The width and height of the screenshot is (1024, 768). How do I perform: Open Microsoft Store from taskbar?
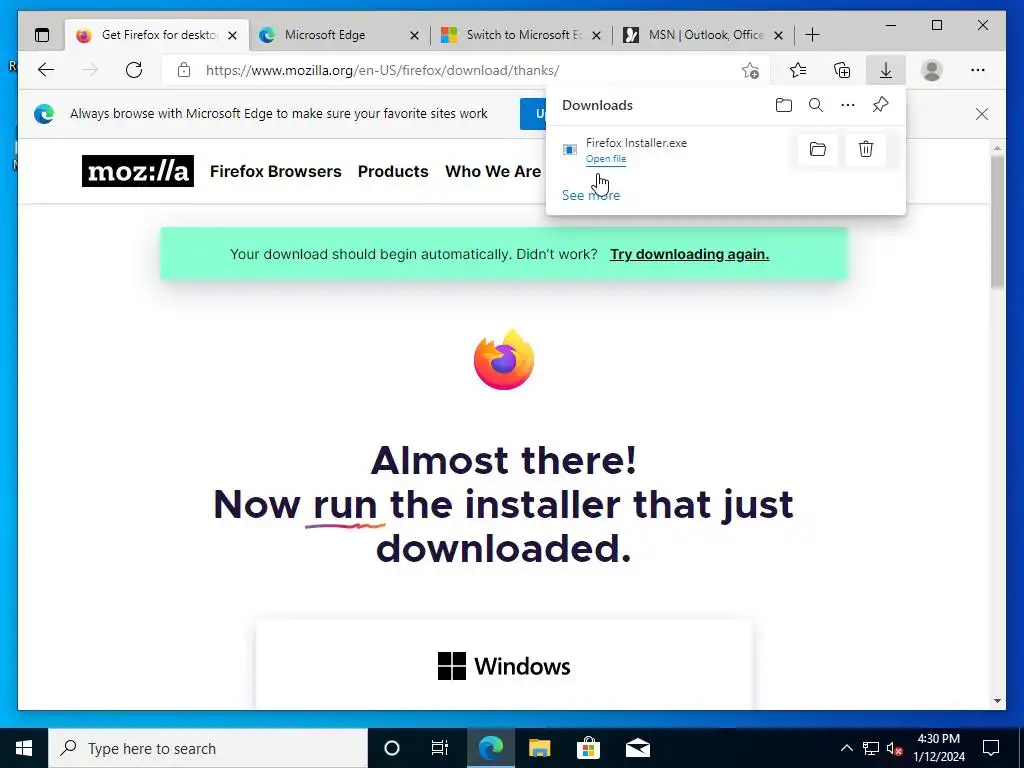click(588, 748)
